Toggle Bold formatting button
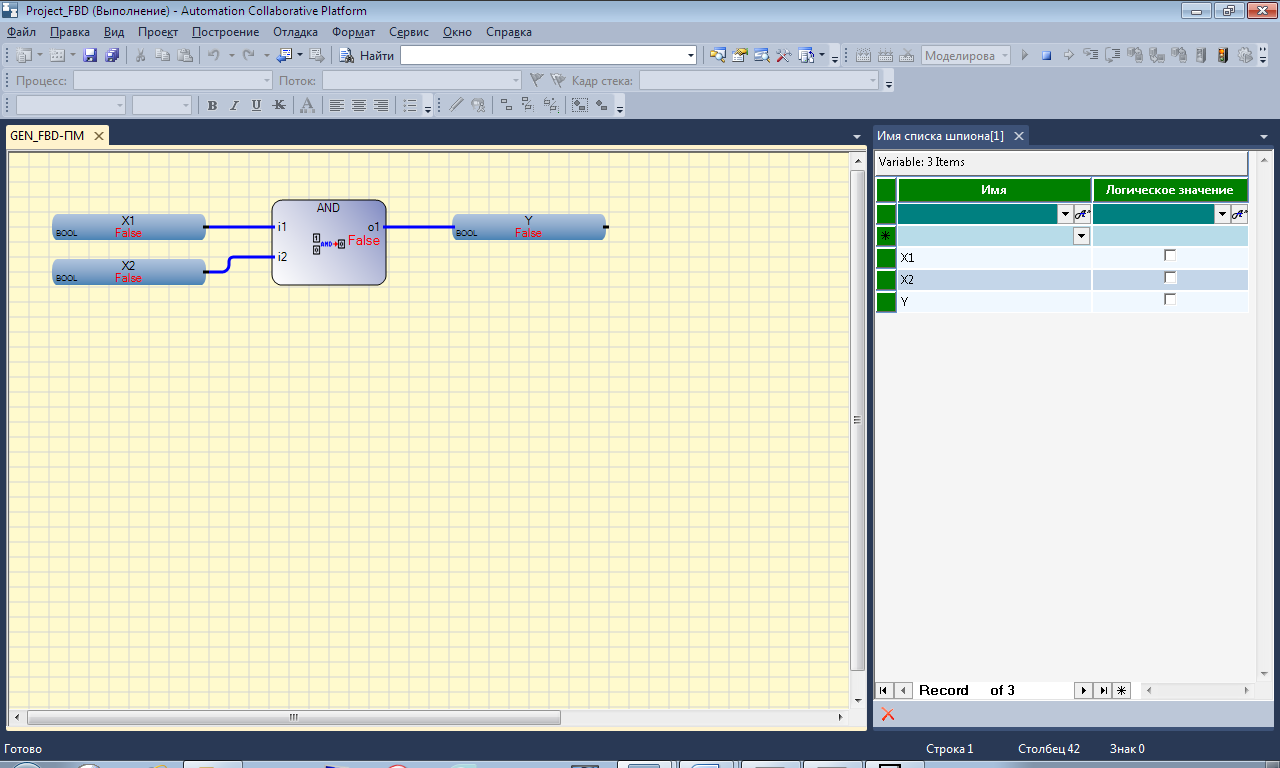 212,105
